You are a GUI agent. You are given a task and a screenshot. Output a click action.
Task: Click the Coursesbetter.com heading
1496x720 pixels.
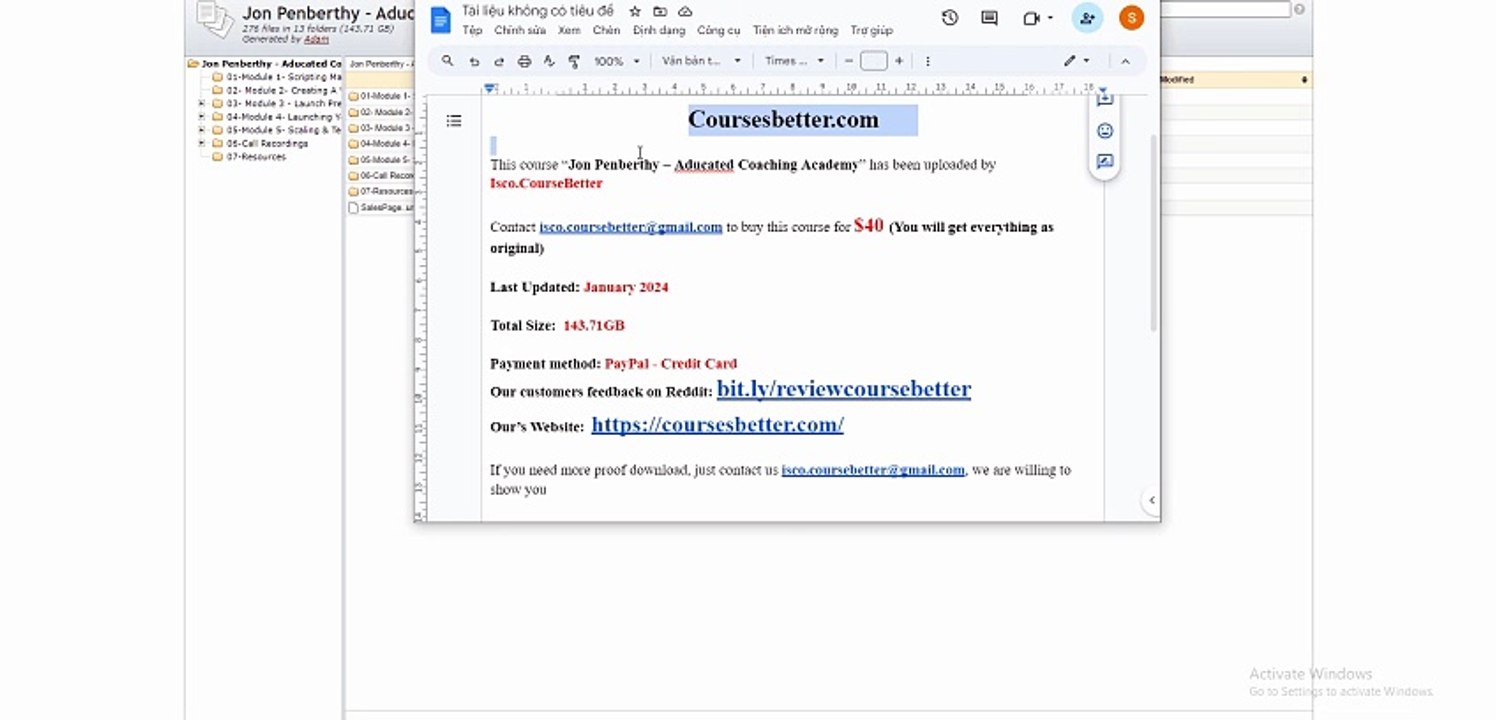pyautogui.click(x=783, y=120)
